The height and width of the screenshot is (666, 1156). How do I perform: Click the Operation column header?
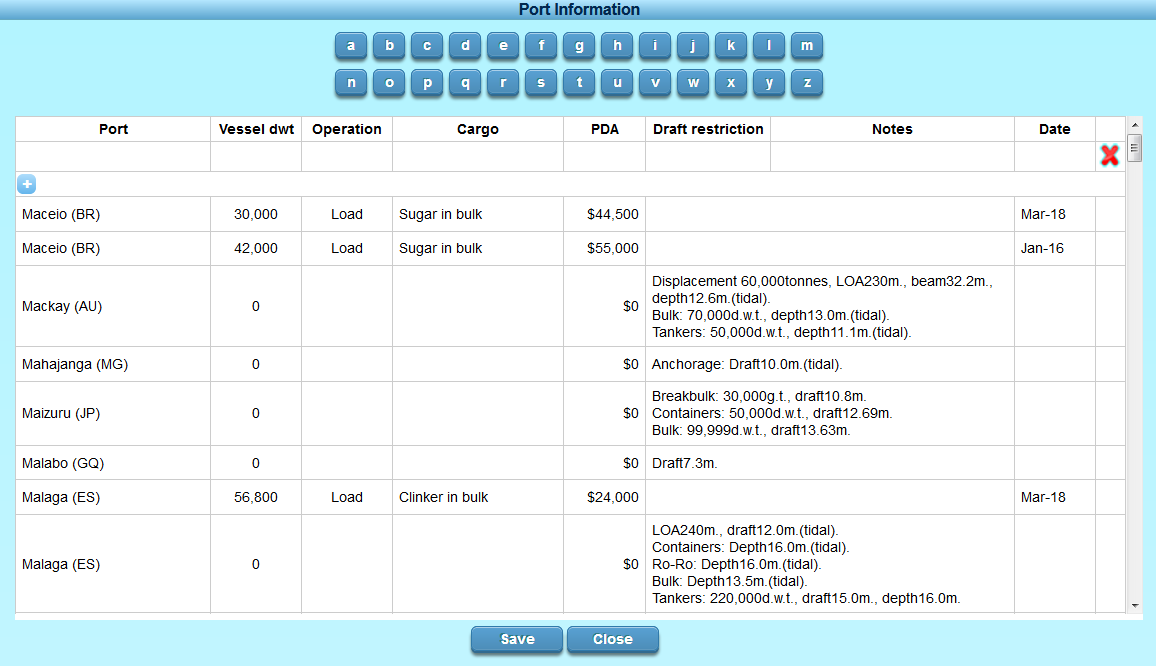(x=347, y=129)
